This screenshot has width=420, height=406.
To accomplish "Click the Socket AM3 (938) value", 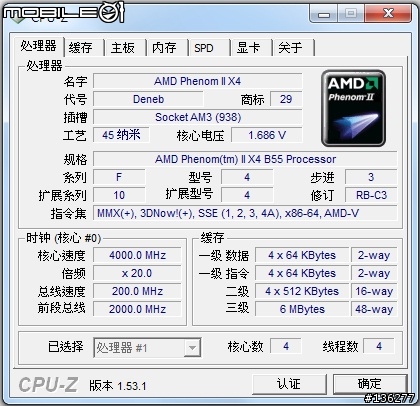I will click(198, 117).
